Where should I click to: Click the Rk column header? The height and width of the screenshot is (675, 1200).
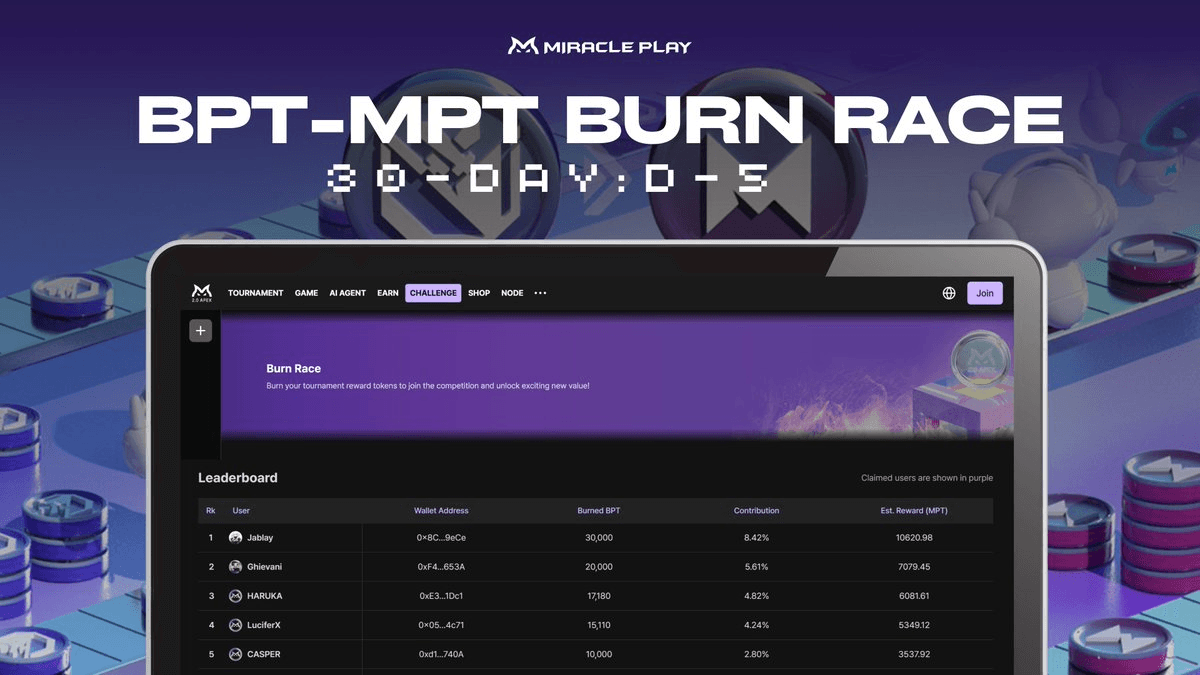(211, 511)
